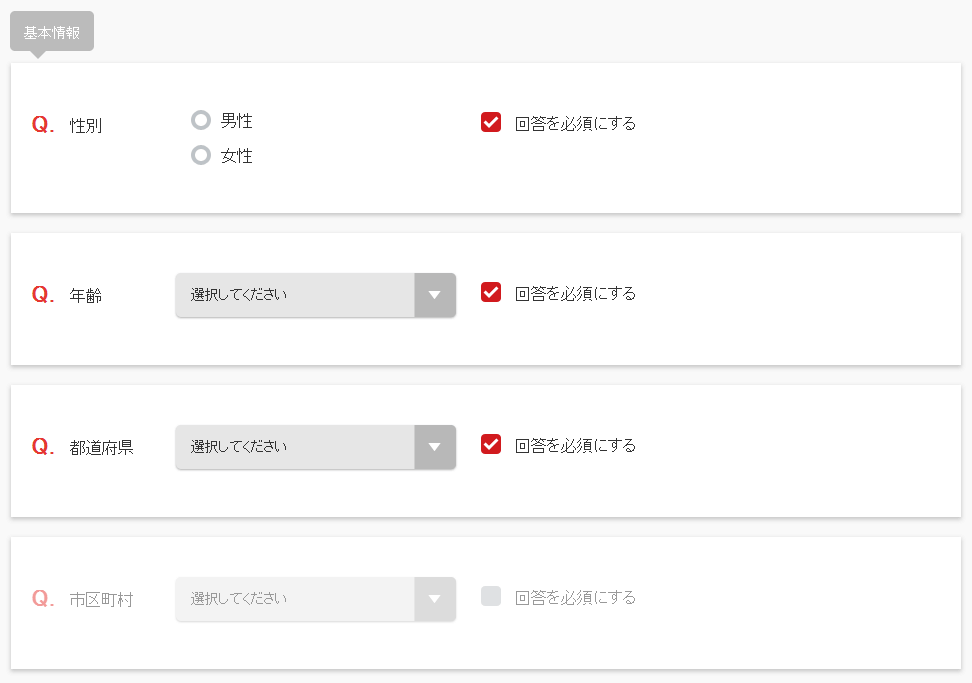Uncheck 回答を必須にする for the 都道府県 question

(x=491, y=445)
